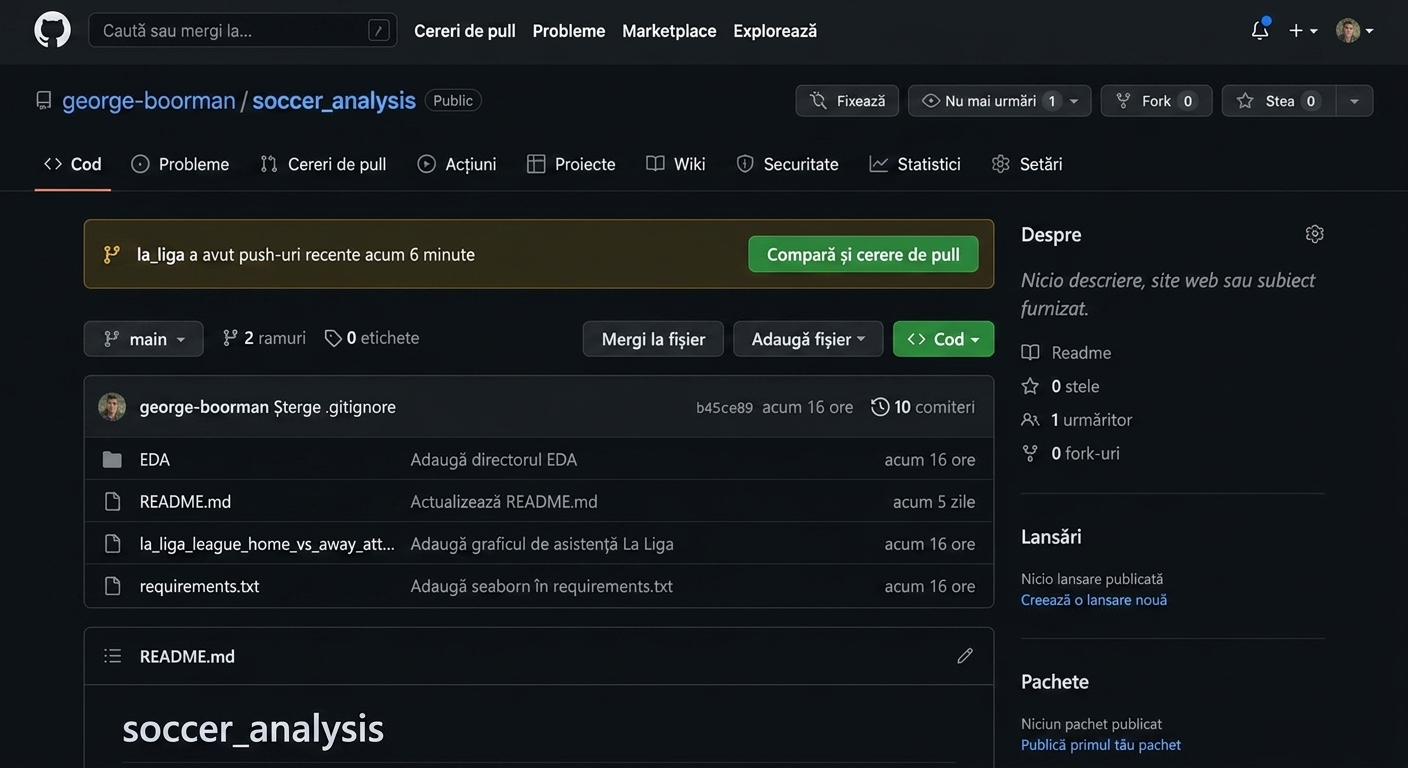Image resolution: width=1408 pixels, height=768 pixels.
Task: Open the EDA folder
Action: coord(155,459)
